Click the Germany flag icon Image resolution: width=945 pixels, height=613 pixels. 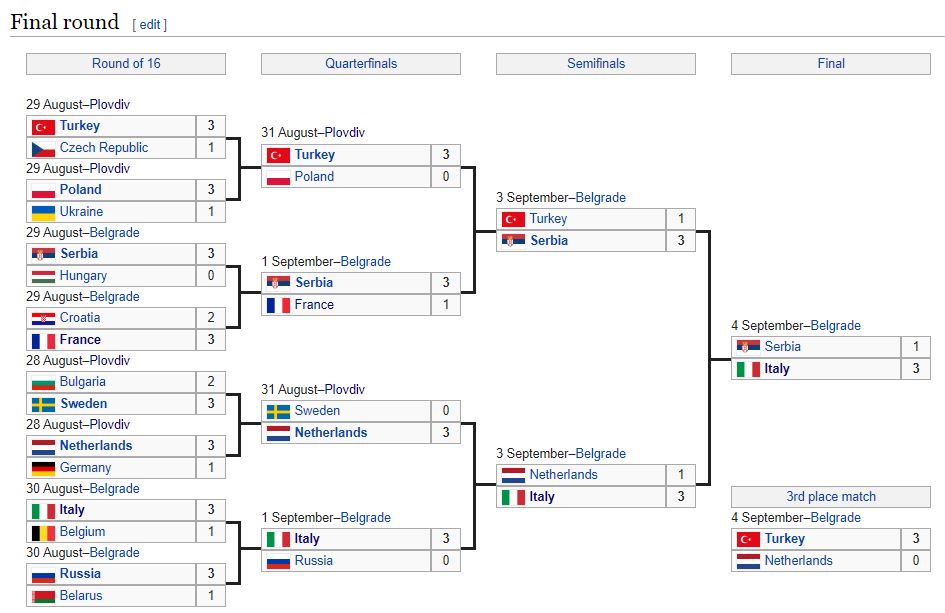[43, 468]
